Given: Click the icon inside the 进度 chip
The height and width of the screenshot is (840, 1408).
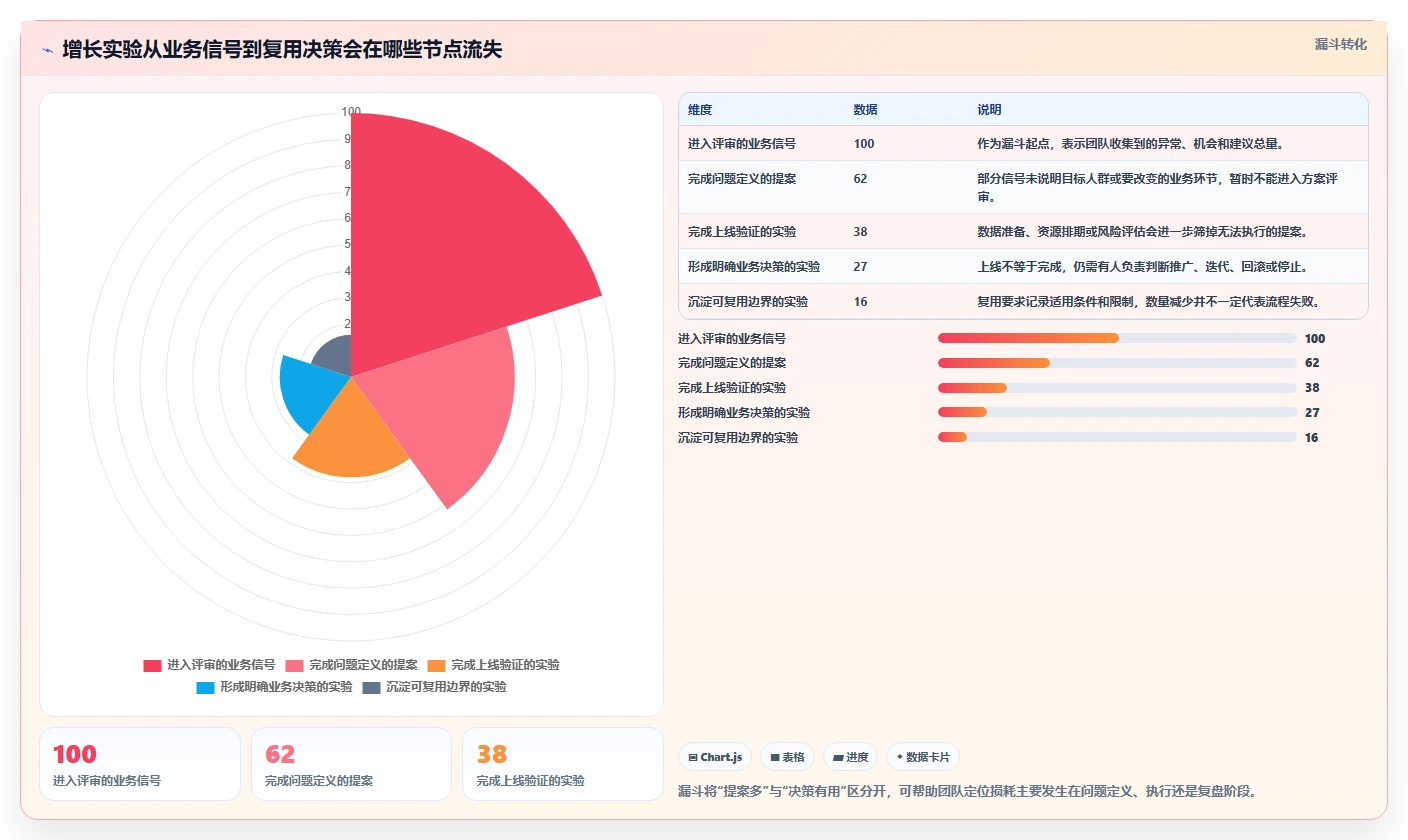Looking at the screenshot, I should pyautogui.click(x=838, y=758).
